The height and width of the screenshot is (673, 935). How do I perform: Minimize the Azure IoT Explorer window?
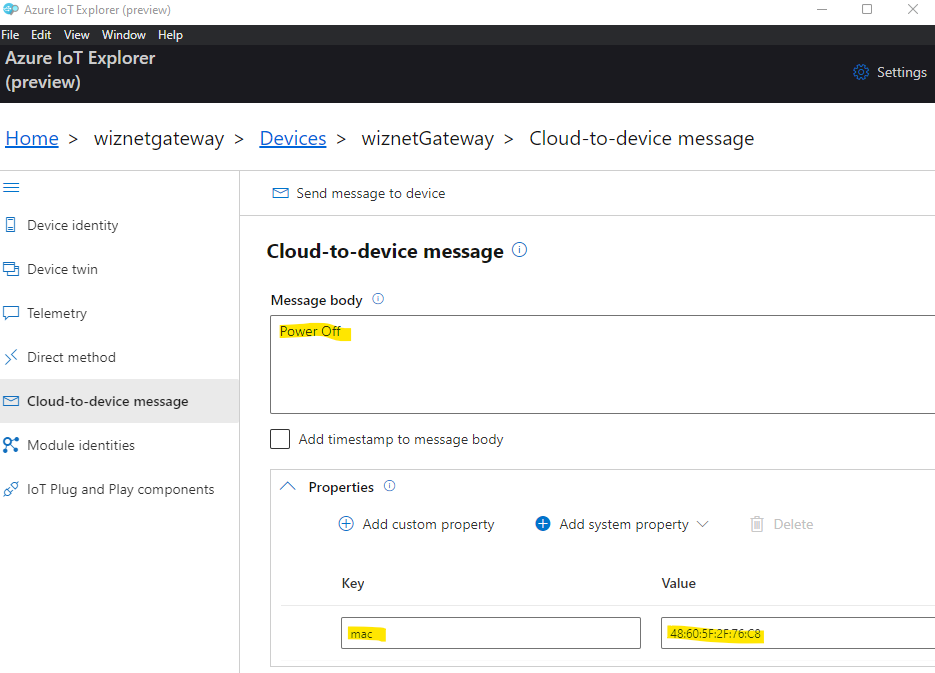point(822,10)
